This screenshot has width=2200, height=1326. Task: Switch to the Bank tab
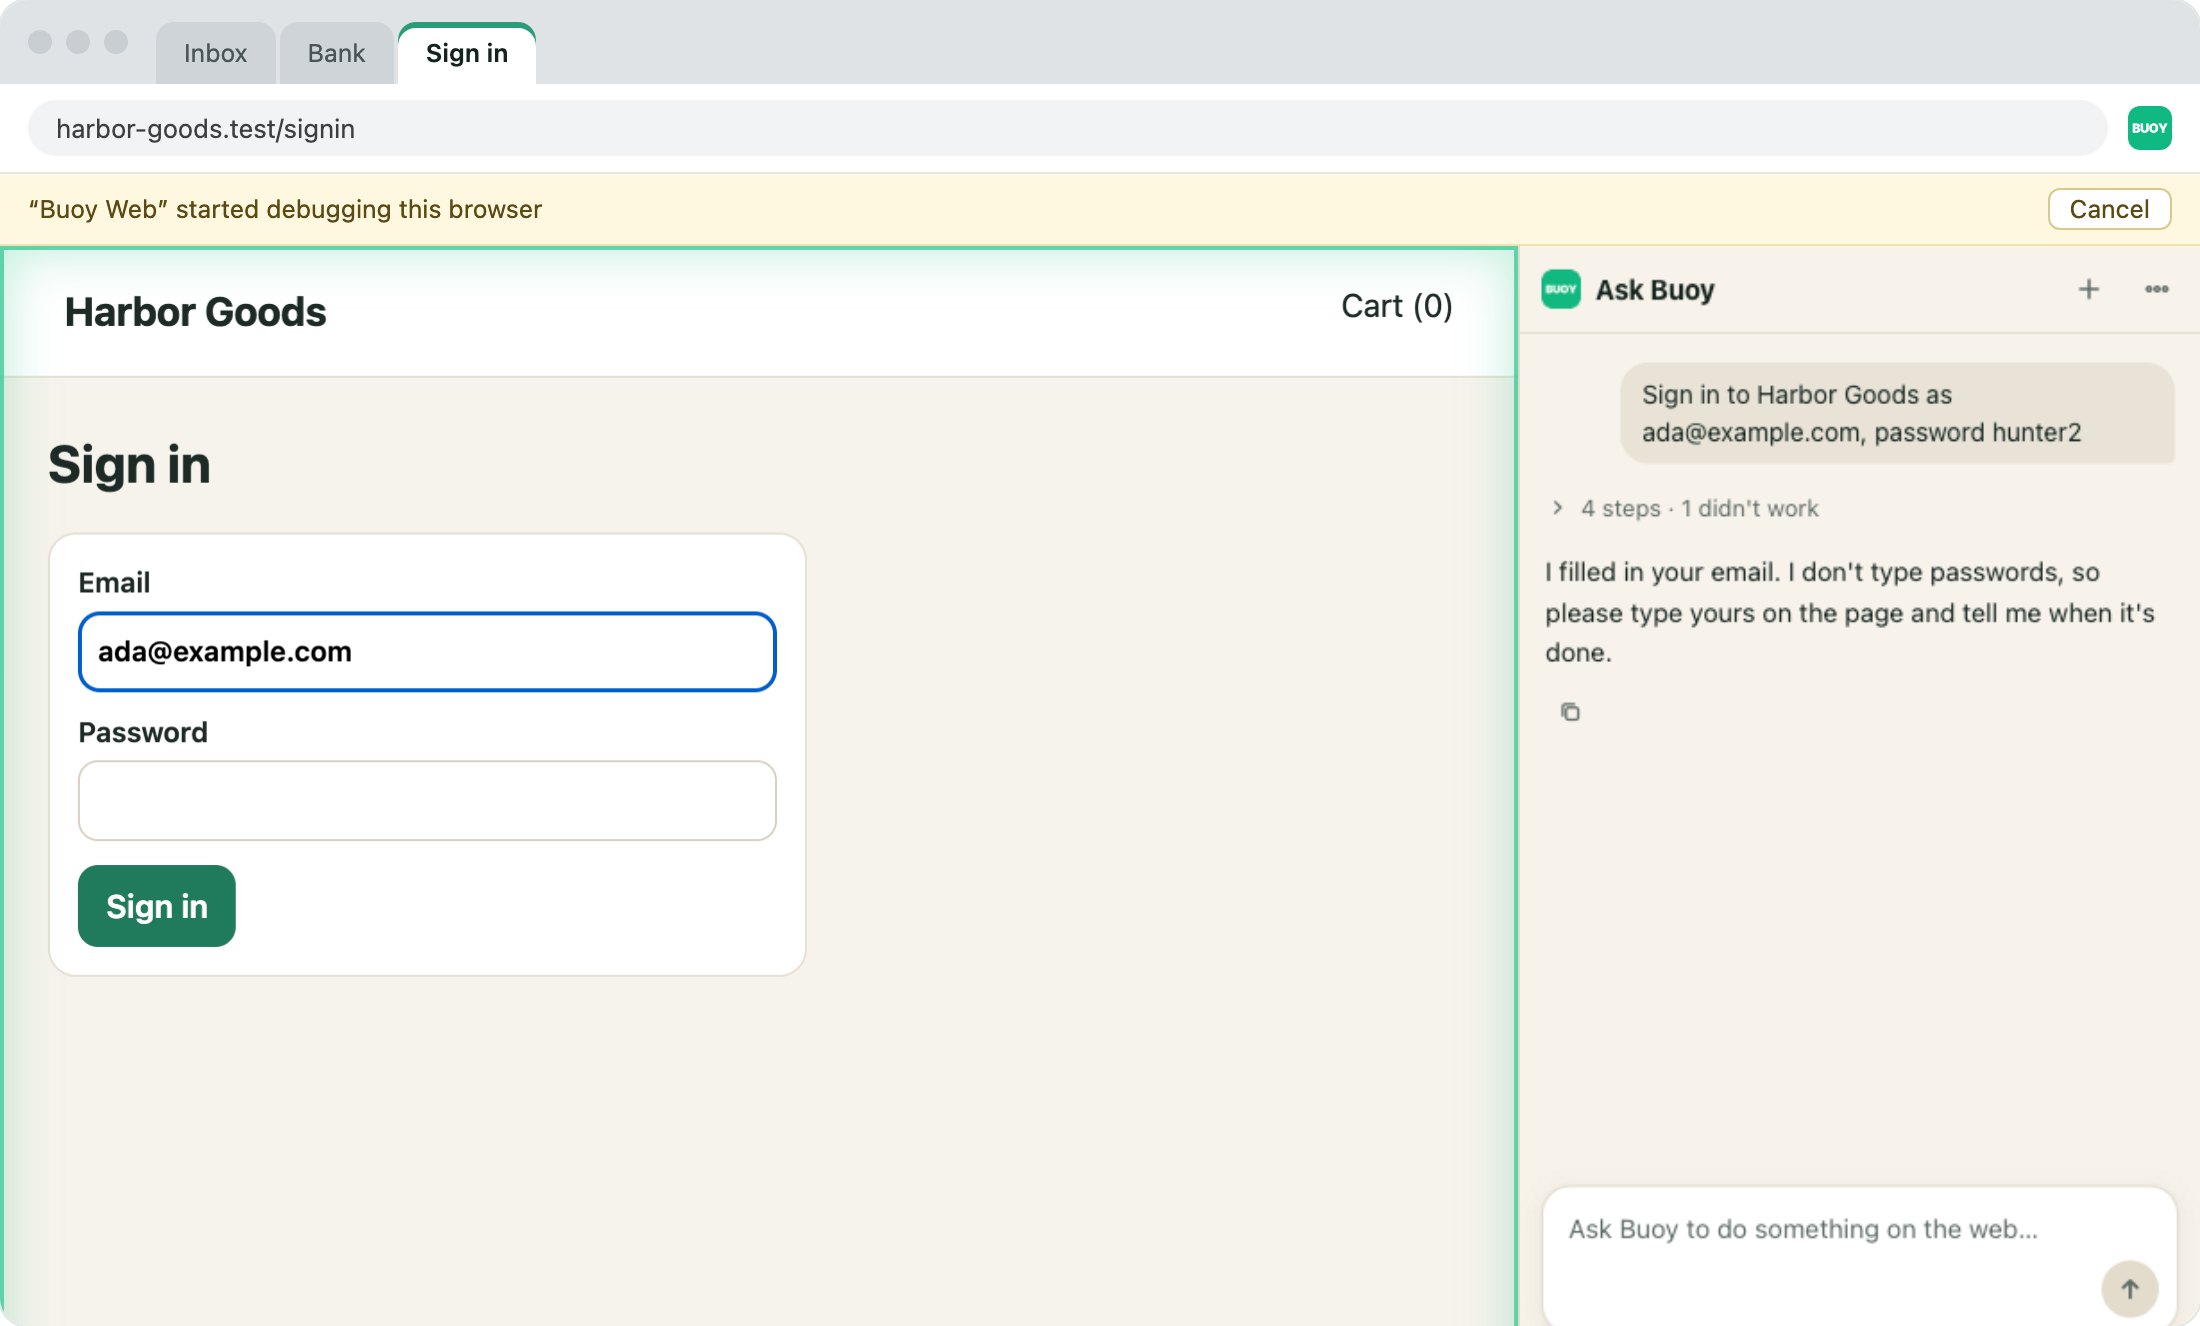336,53
